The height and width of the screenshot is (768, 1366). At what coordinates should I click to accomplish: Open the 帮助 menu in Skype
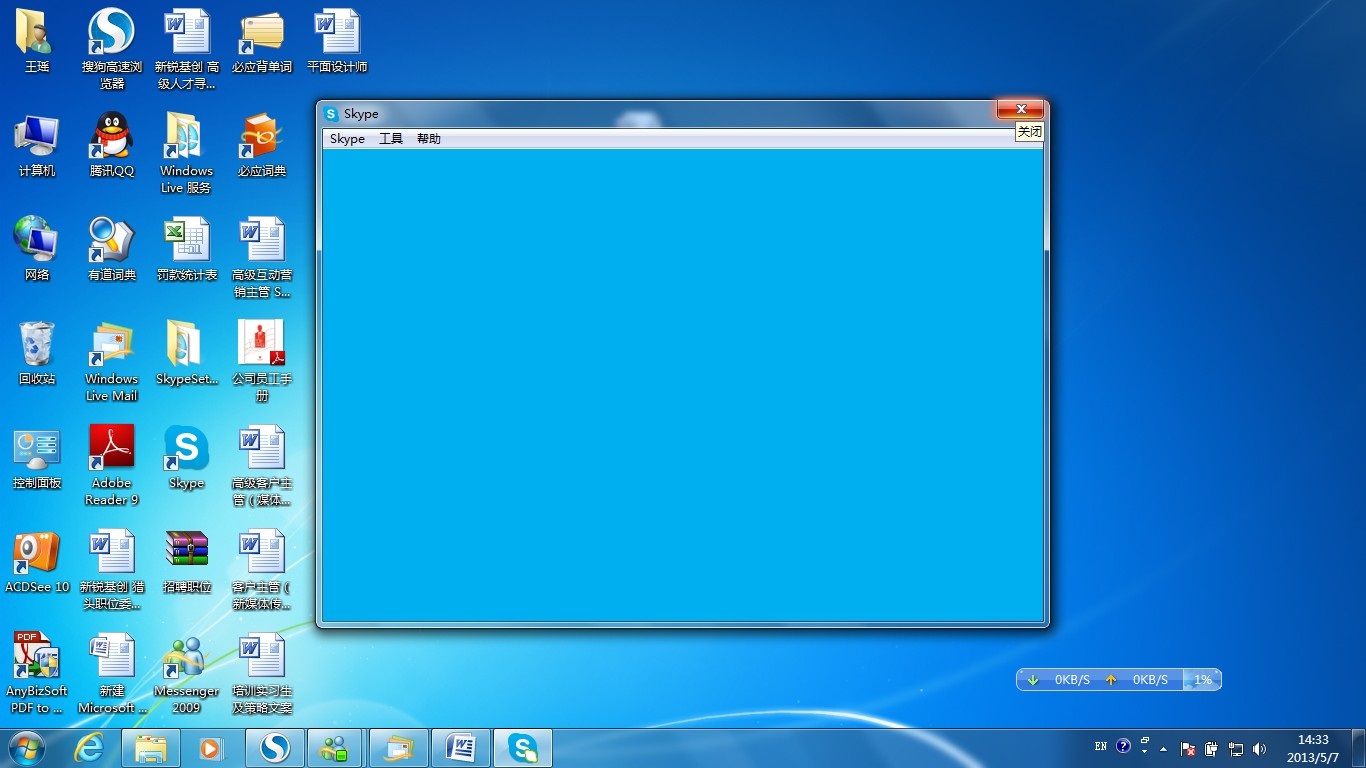(x=429, y=139)
